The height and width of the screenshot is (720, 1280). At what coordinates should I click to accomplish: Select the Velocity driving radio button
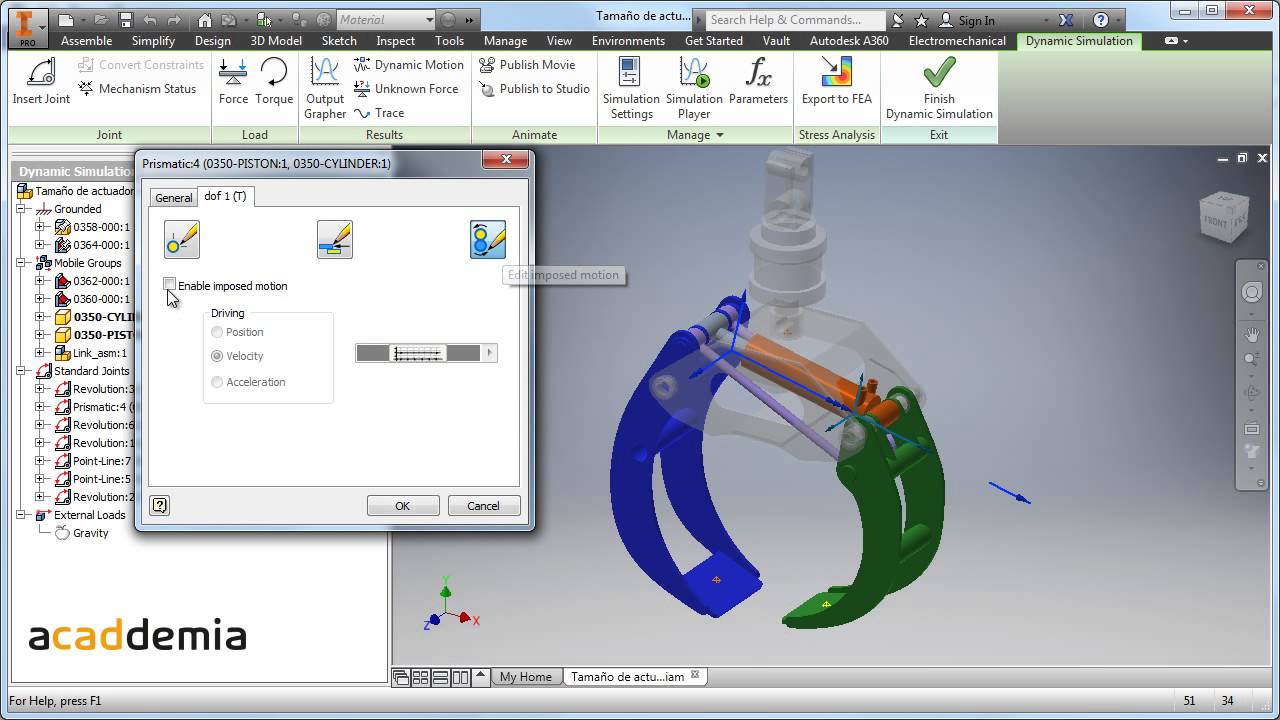point(217,356)
